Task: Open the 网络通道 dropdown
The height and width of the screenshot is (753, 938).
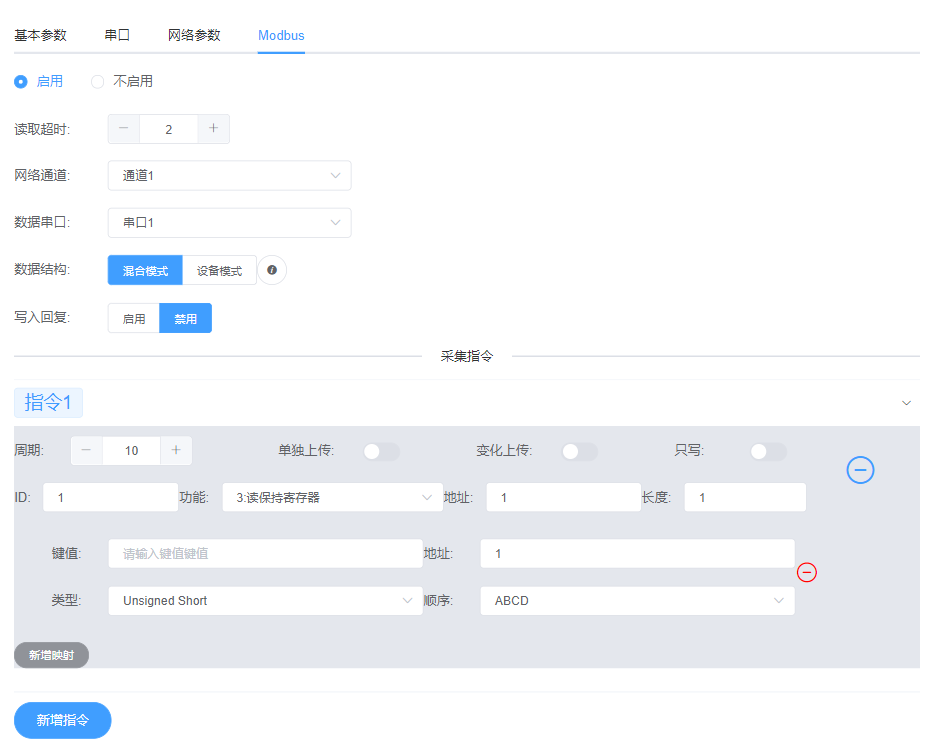Action: click(229, 175)
